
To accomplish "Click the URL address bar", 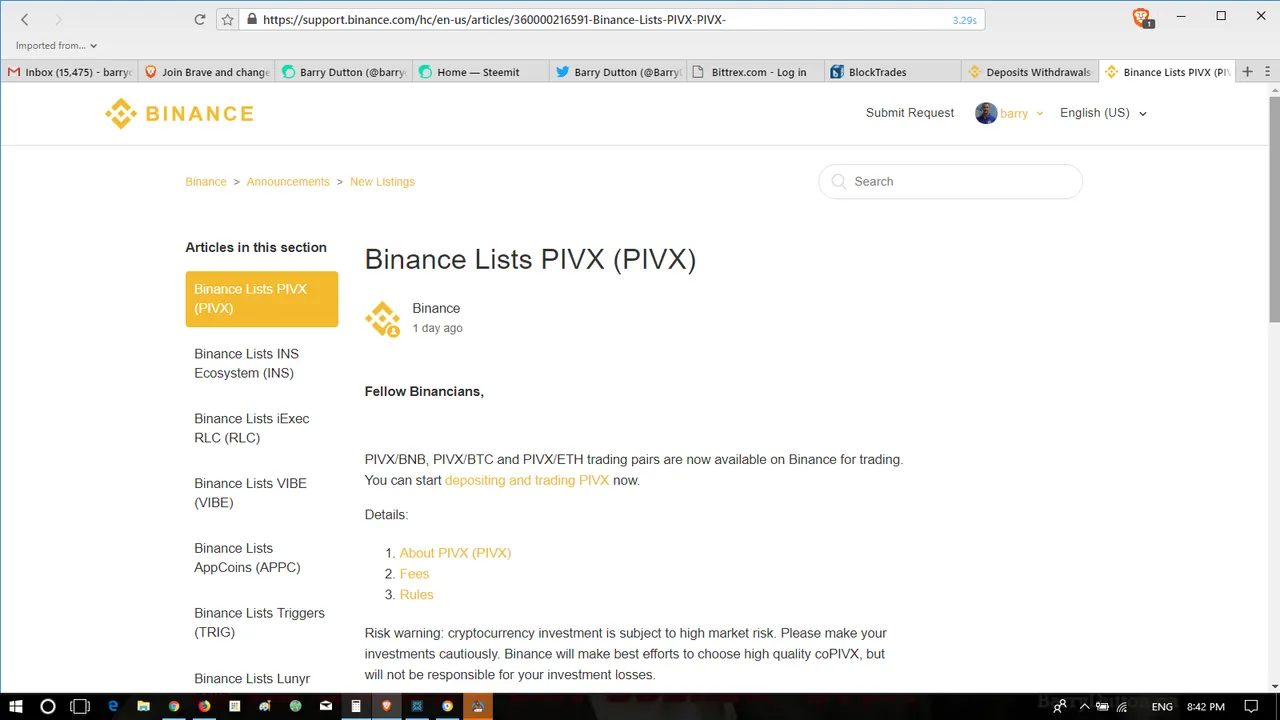I will [600, 19].
